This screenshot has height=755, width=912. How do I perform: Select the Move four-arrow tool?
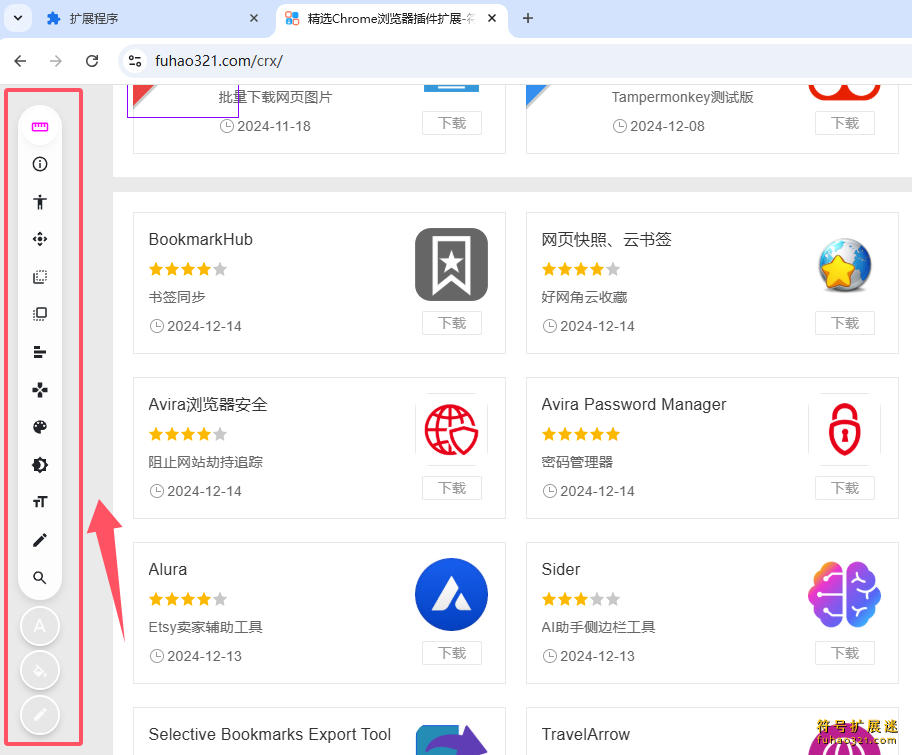40,239
